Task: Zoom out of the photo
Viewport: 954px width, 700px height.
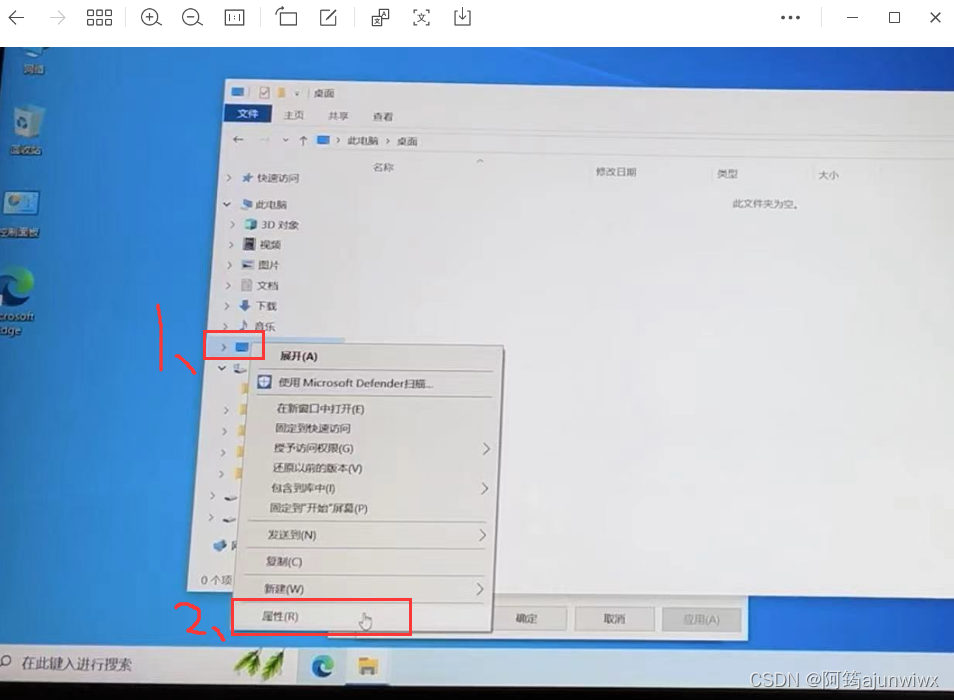Action: (192, 18)
